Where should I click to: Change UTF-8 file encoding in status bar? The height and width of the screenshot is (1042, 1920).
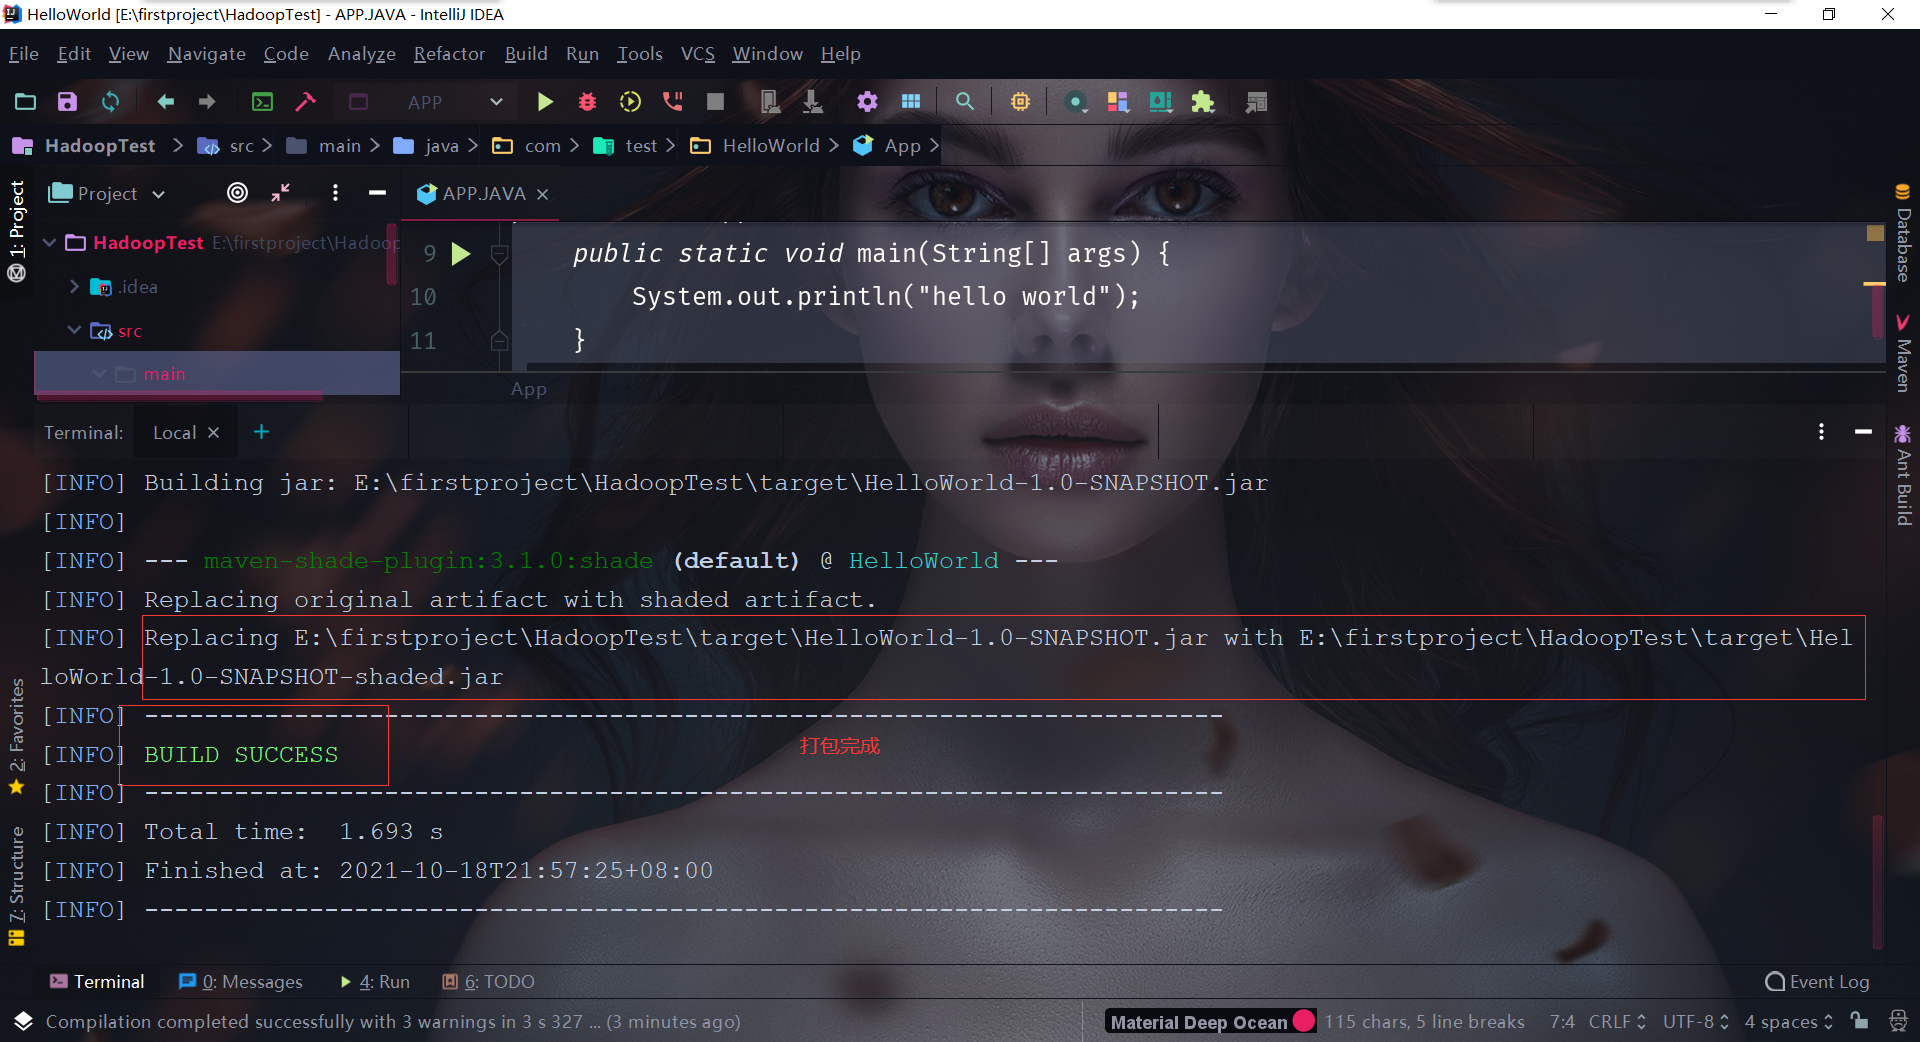pos(1695,1021)
